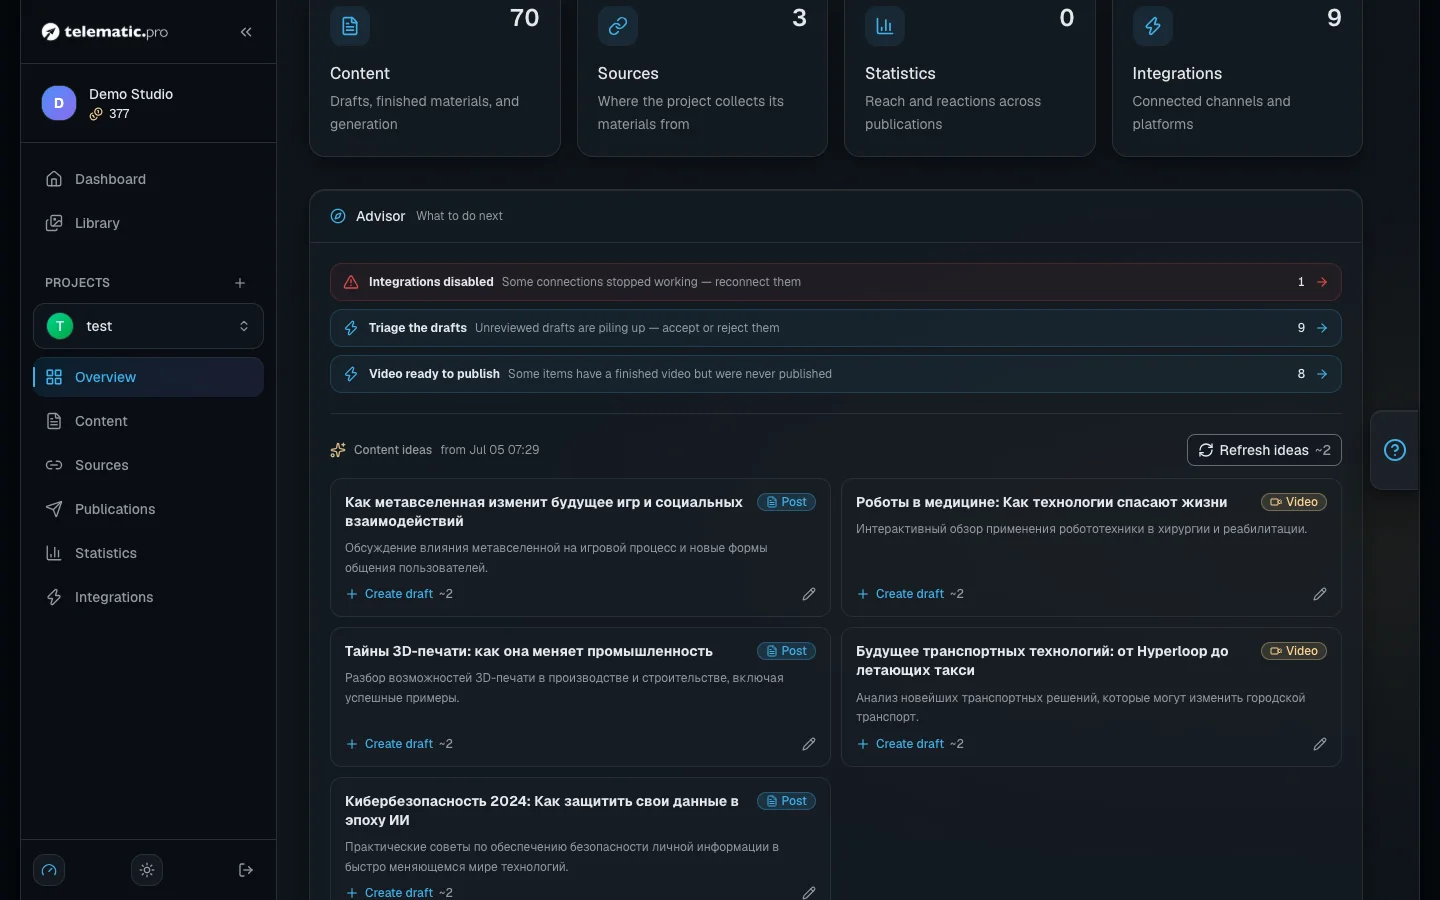Click the logout icon in sidebar footer
Image resolution: width=1440 pixels, height=900 pixels.
[246, 870]
